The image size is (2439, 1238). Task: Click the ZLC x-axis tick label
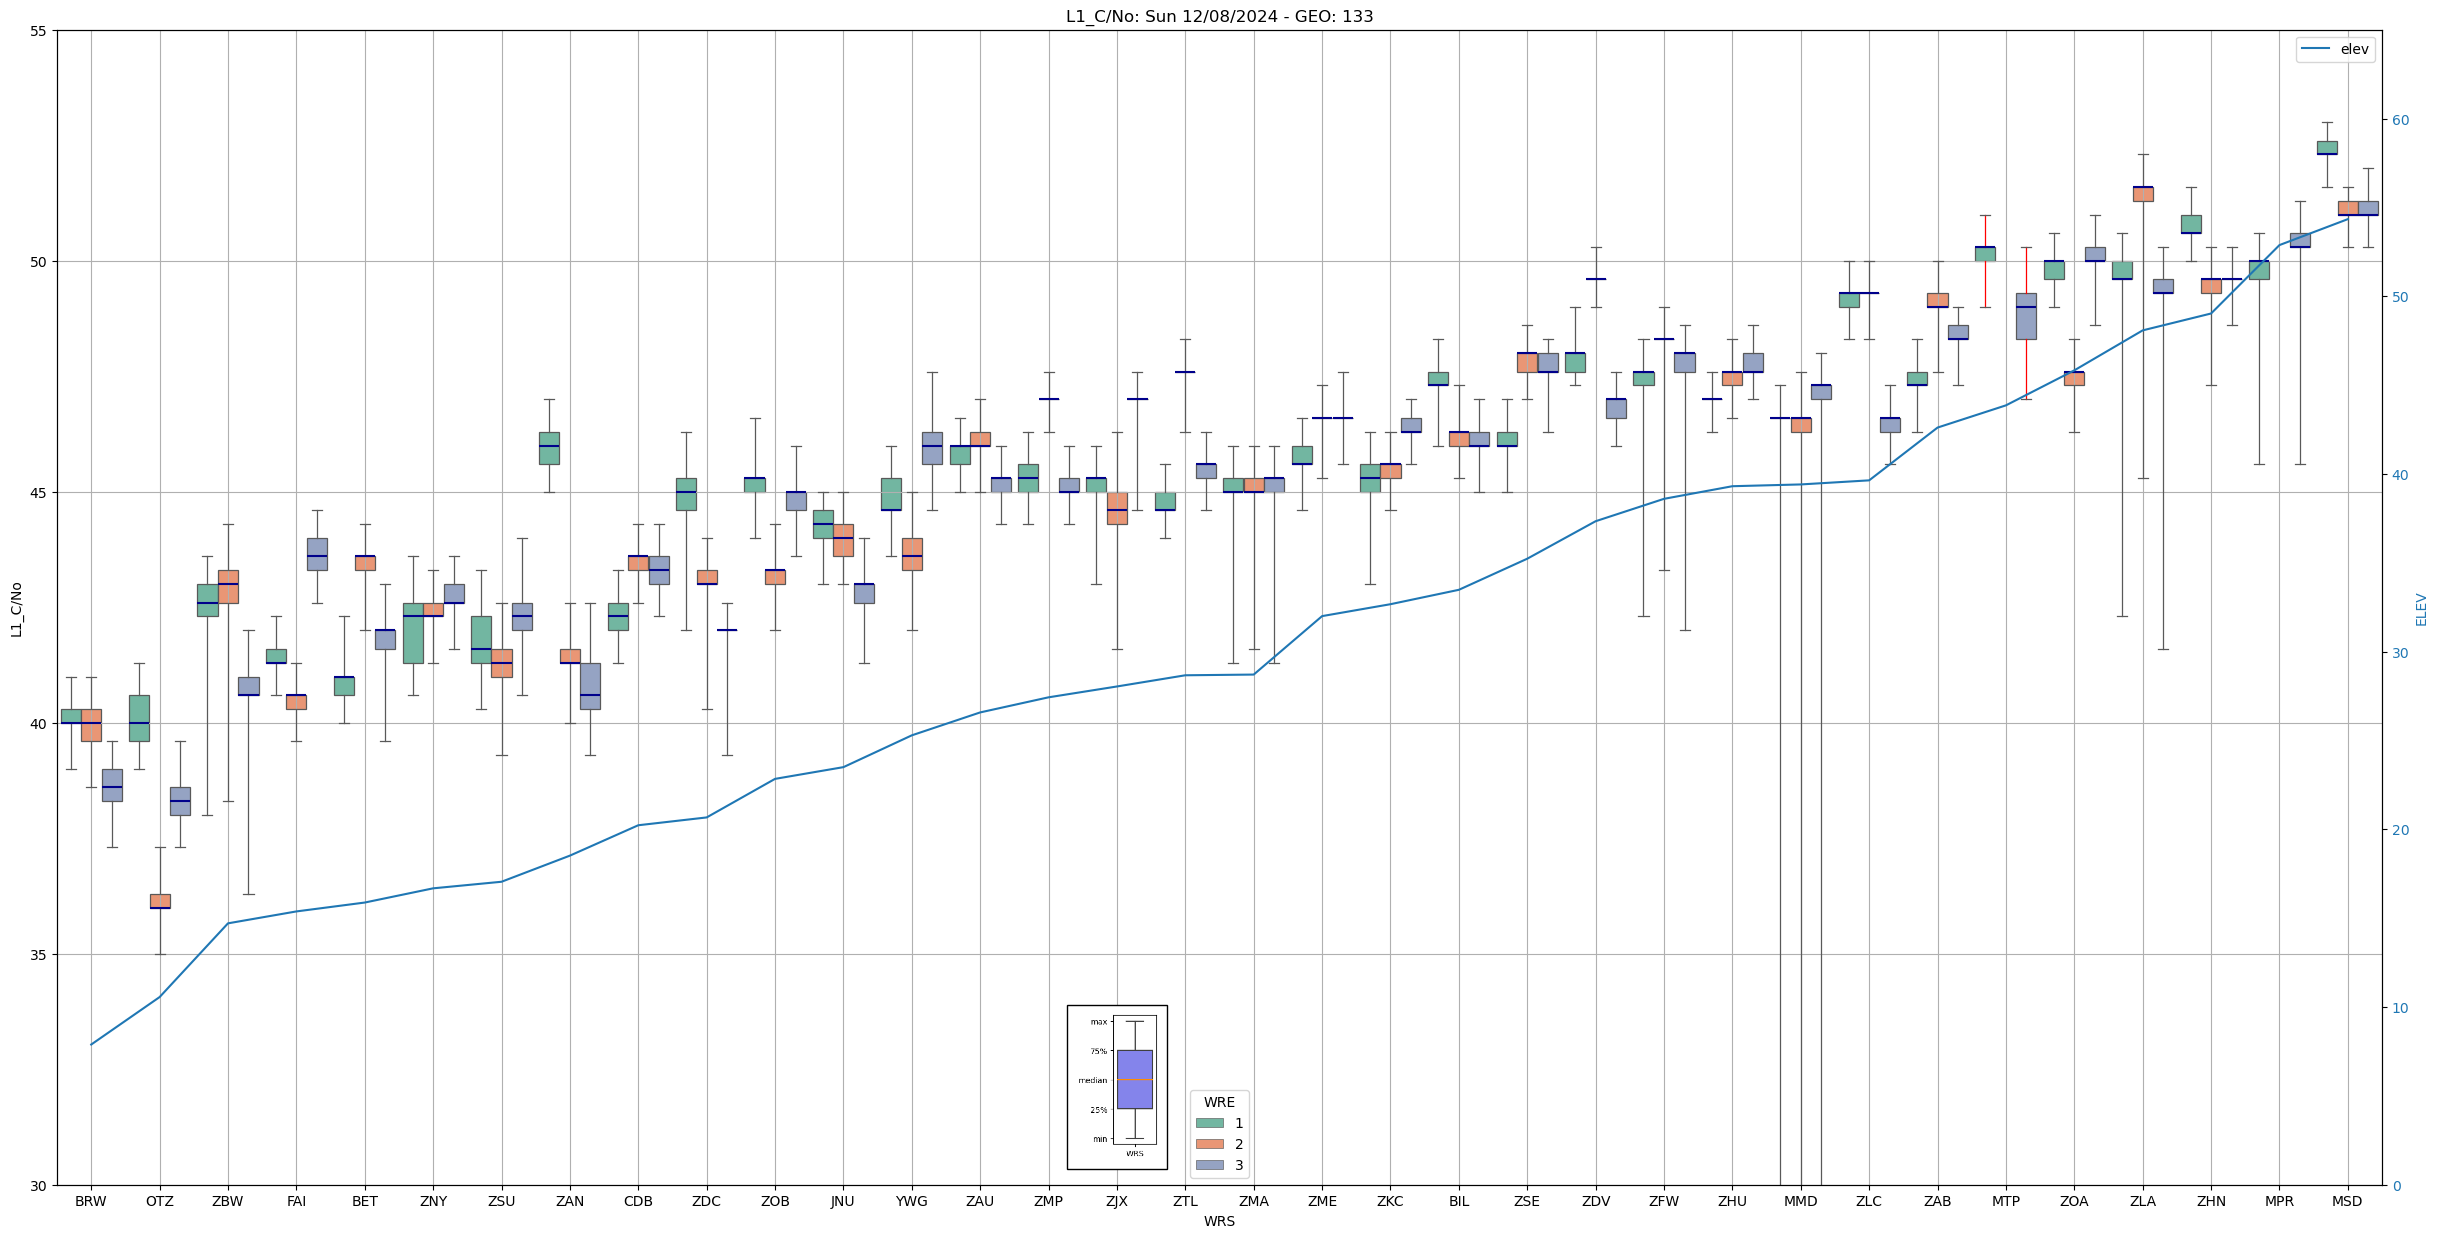point(1869,1201)
